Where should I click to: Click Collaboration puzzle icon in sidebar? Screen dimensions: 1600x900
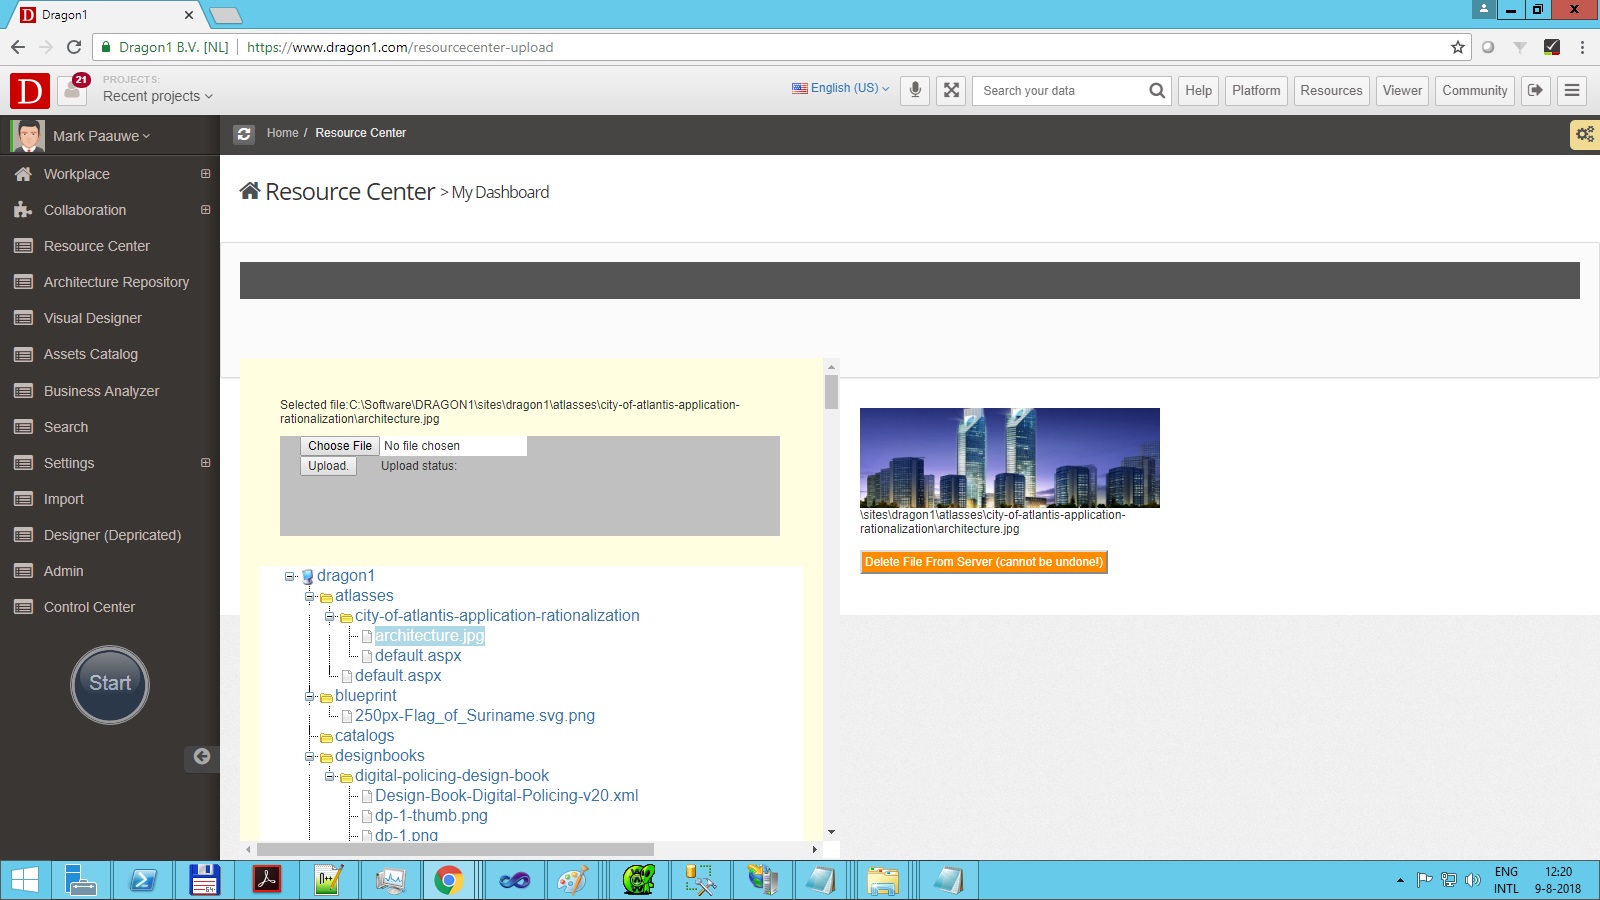pos(23,210)
